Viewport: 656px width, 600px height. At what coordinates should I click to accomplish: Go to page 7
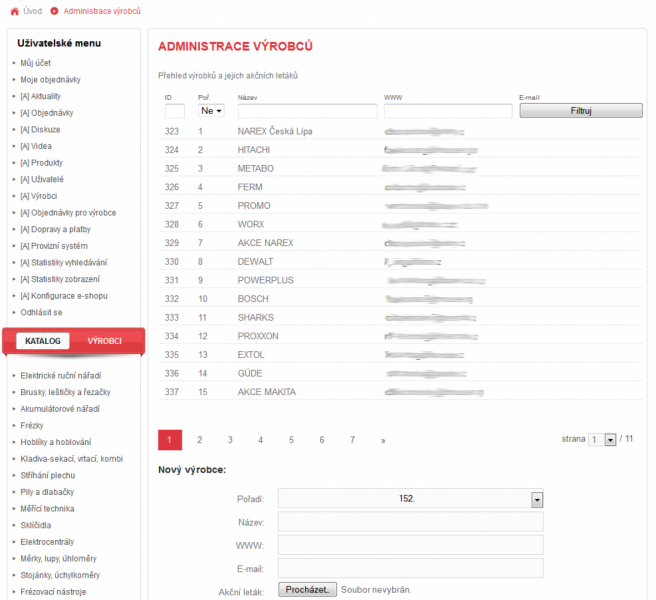pyautogui.click(x=352, y=440)
